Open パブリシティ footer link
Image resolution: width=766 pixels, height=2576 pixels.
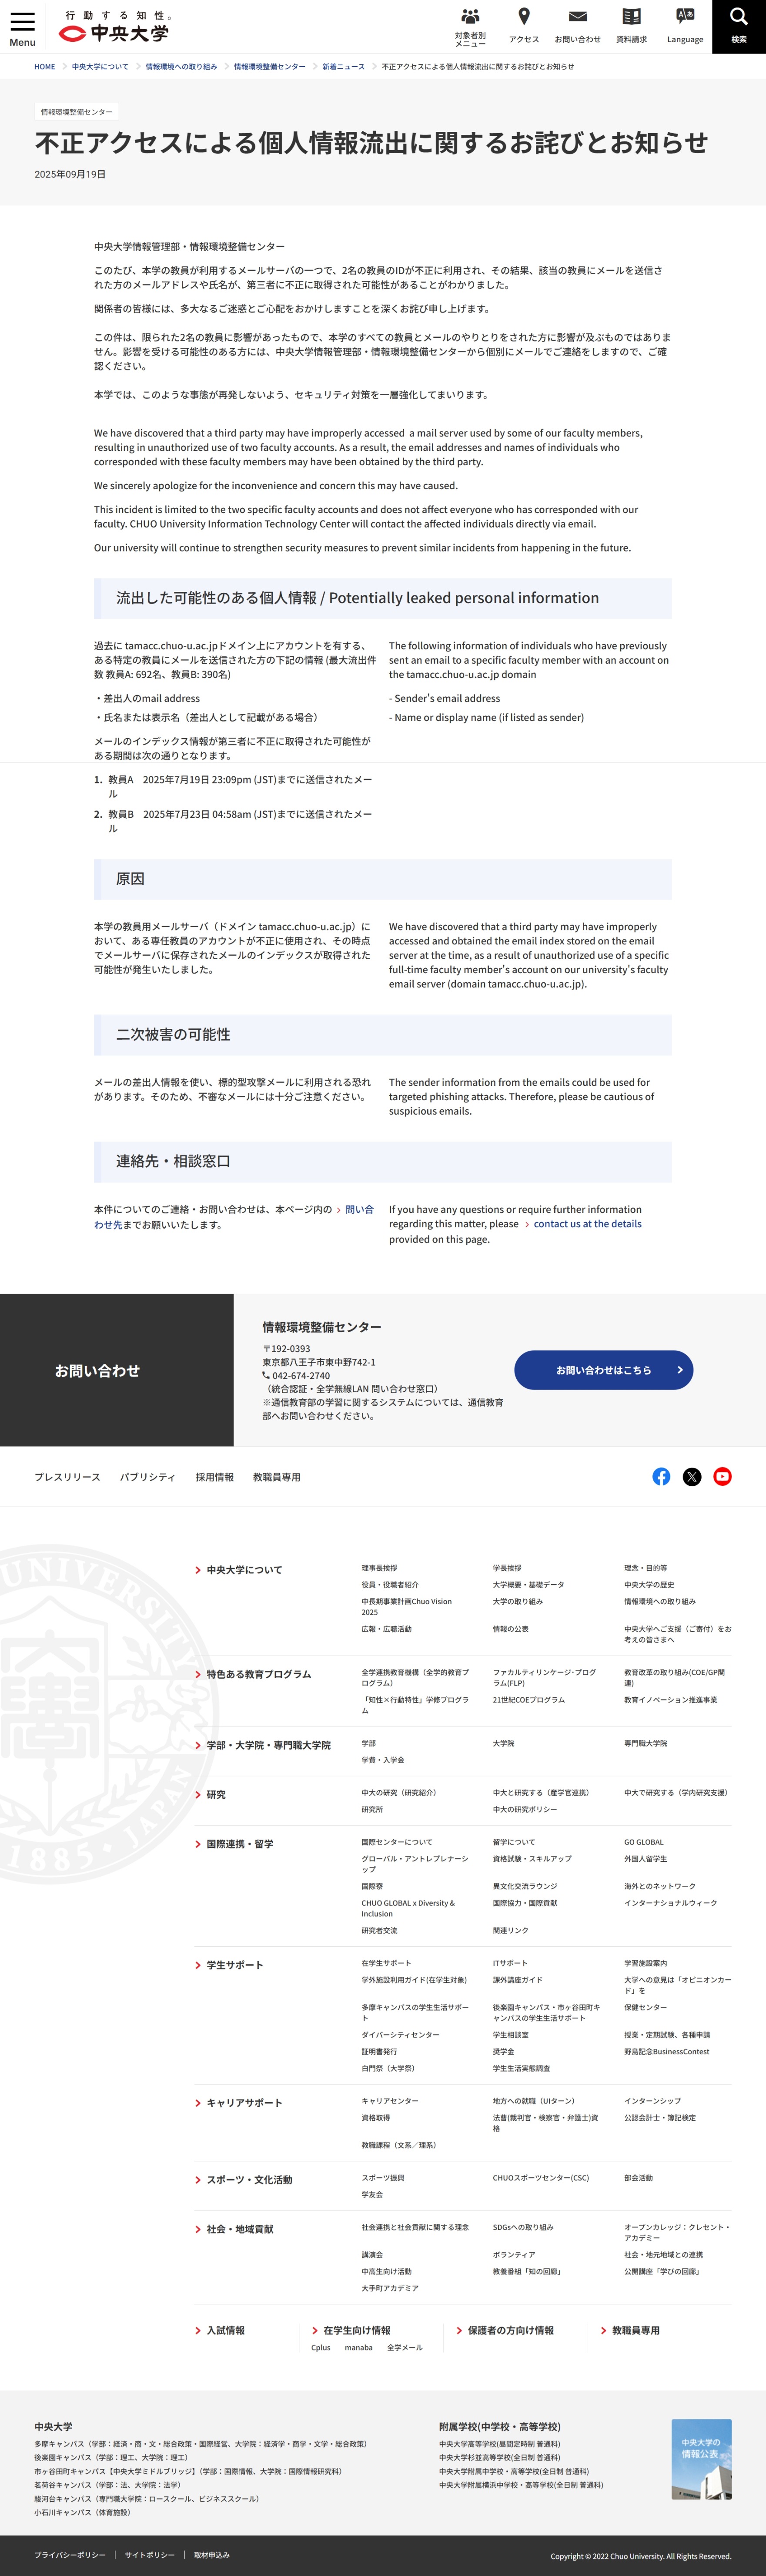[x=148, y=1477]
